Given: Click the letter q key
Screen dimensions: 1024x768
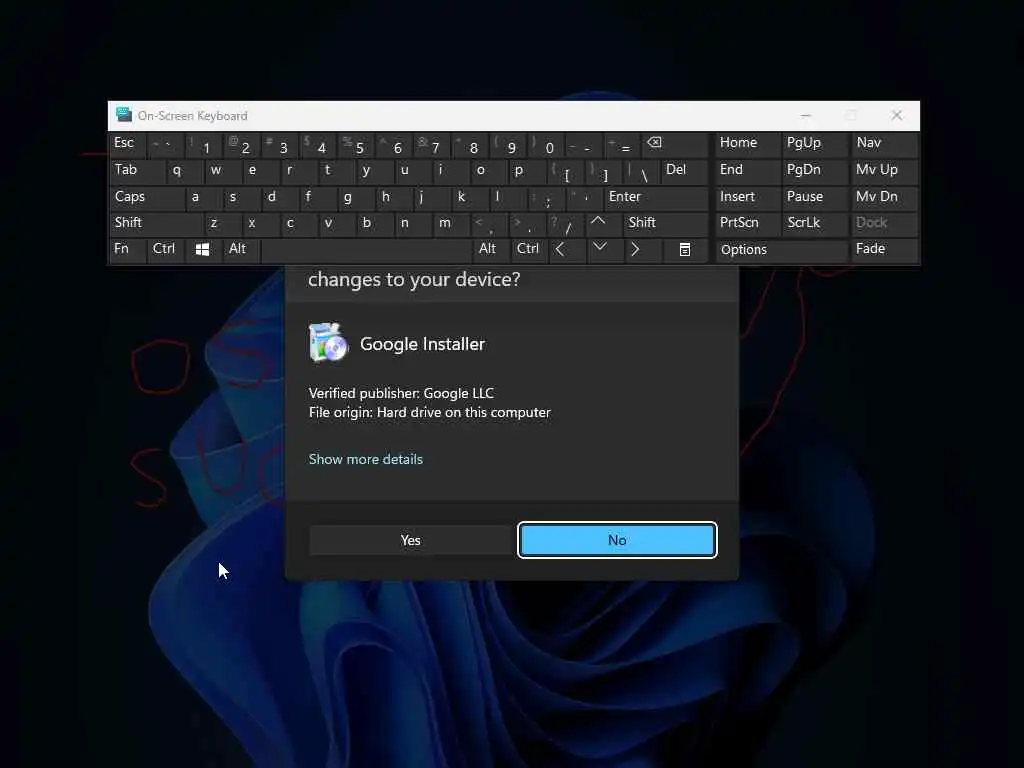Looking at the screenshot, I should 184,170.
